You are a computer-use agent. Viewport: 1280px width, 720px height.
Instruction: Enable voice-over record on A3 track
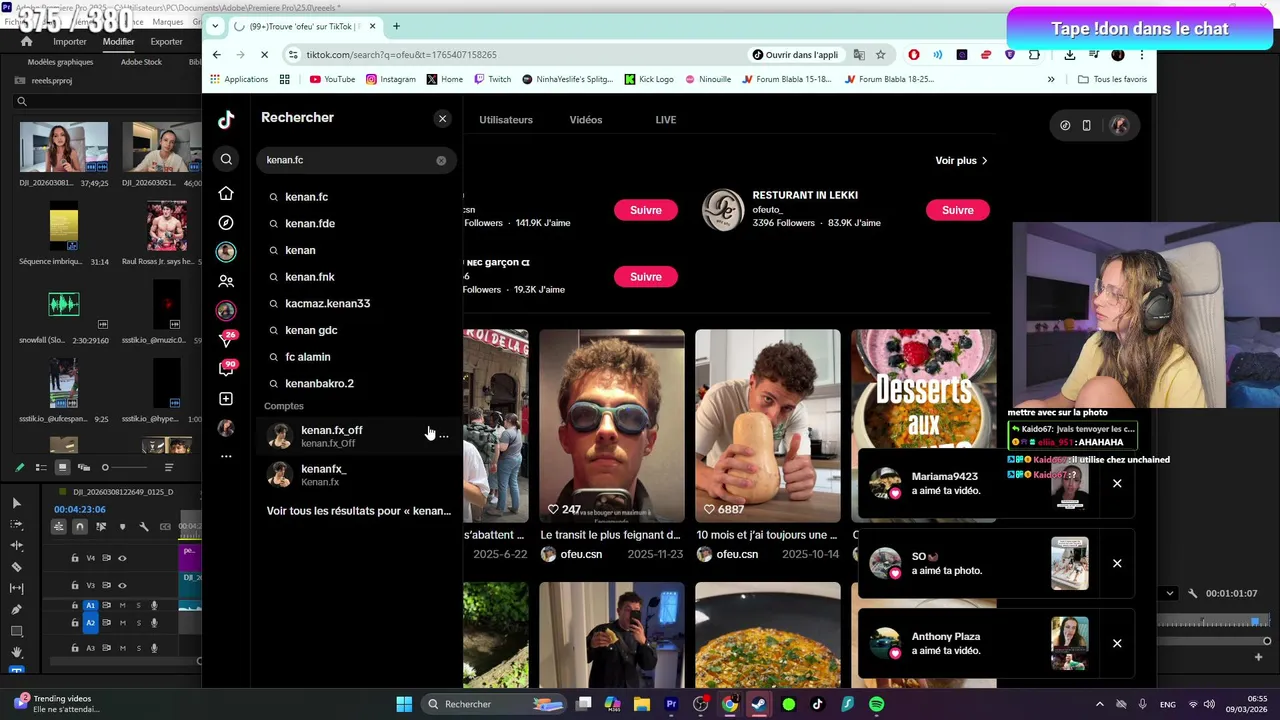coord(154,648)
